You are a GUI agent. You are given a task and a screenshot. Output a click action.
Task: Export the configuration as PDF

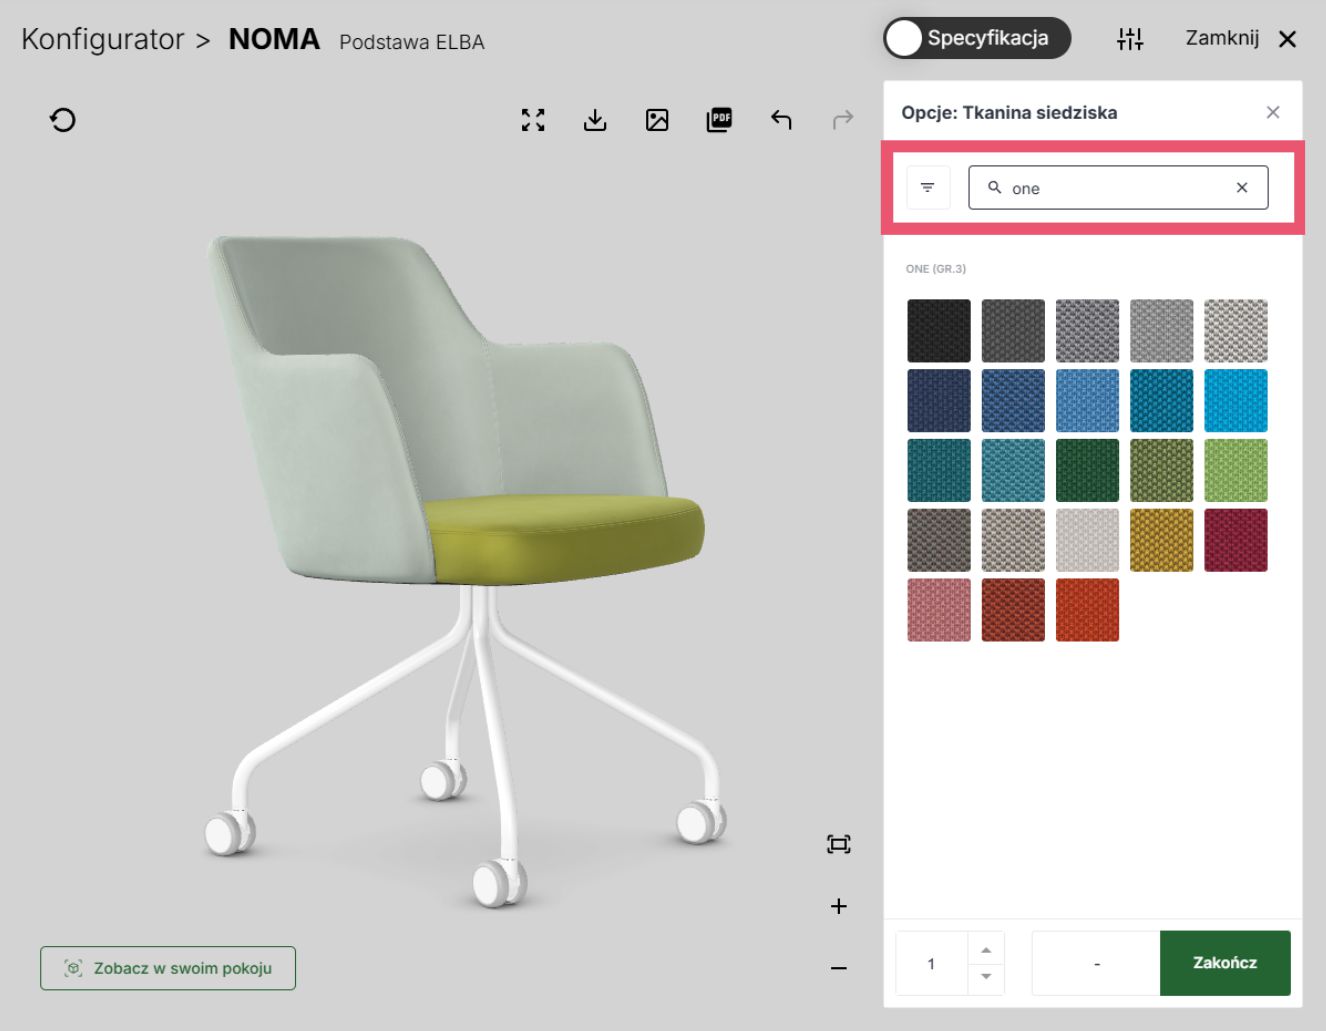719,121
